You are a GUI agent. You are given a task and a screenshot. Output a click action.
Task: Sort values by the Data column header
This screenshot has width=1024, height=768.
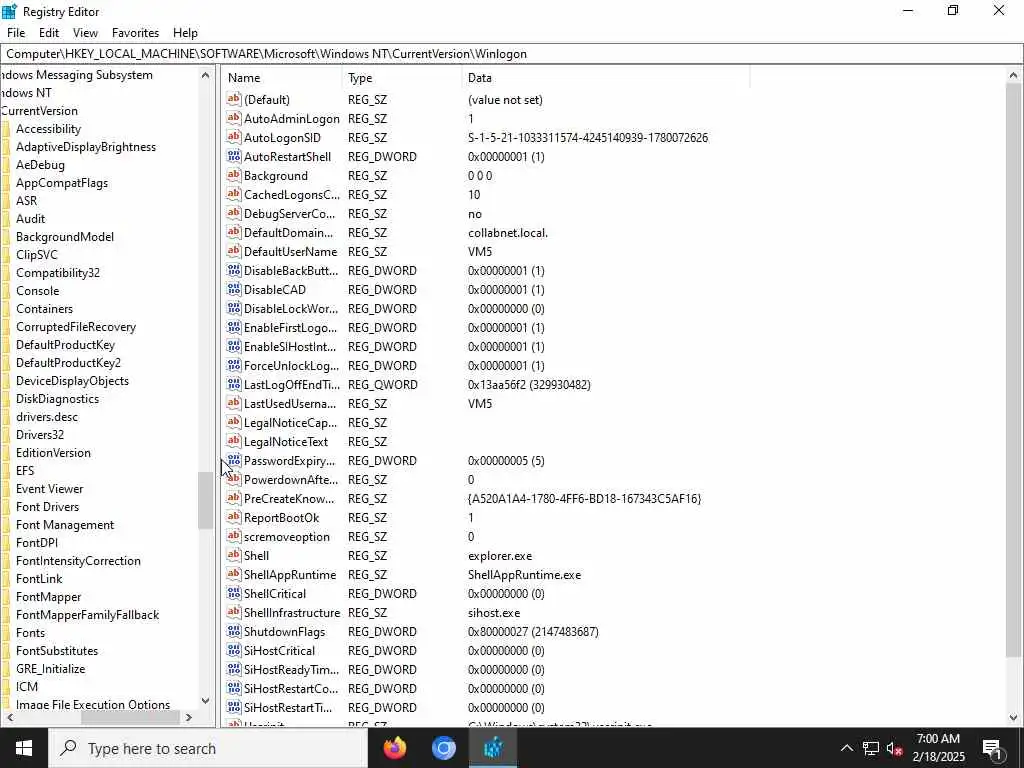click(605, 78)
